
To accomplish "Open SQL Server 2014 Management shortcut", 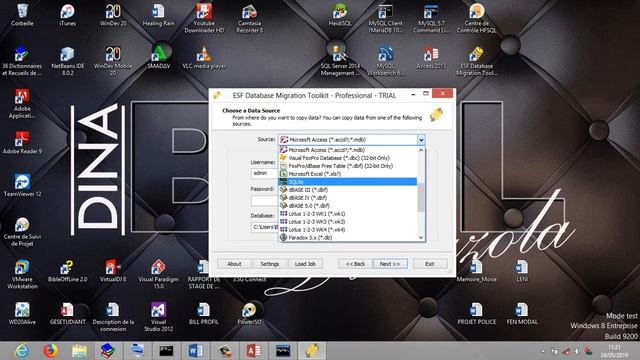I will 340,60.
